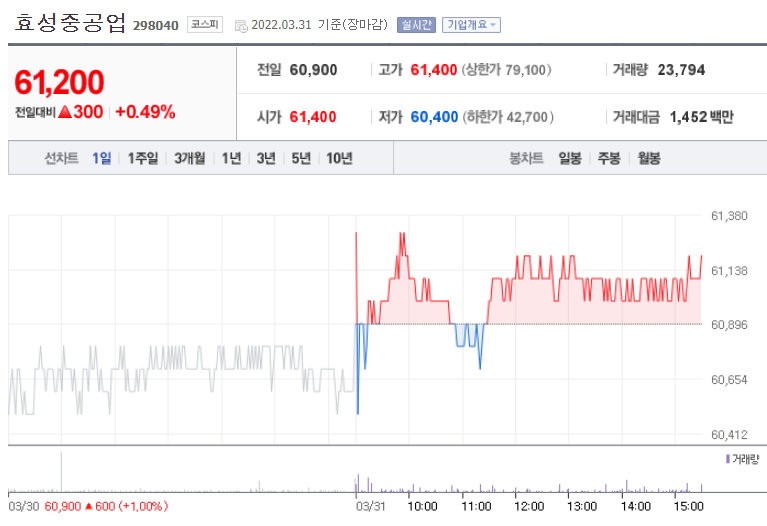
Task: Show the 3년 line chart
Action: pos(266,158)
